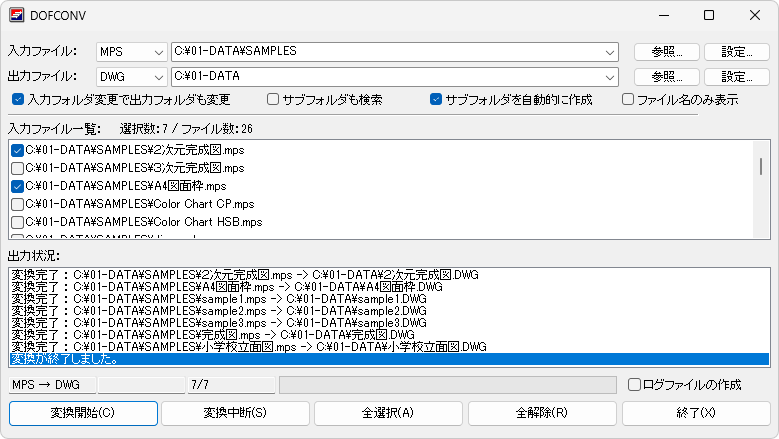Click 参照 button for input file

point(667,52)
